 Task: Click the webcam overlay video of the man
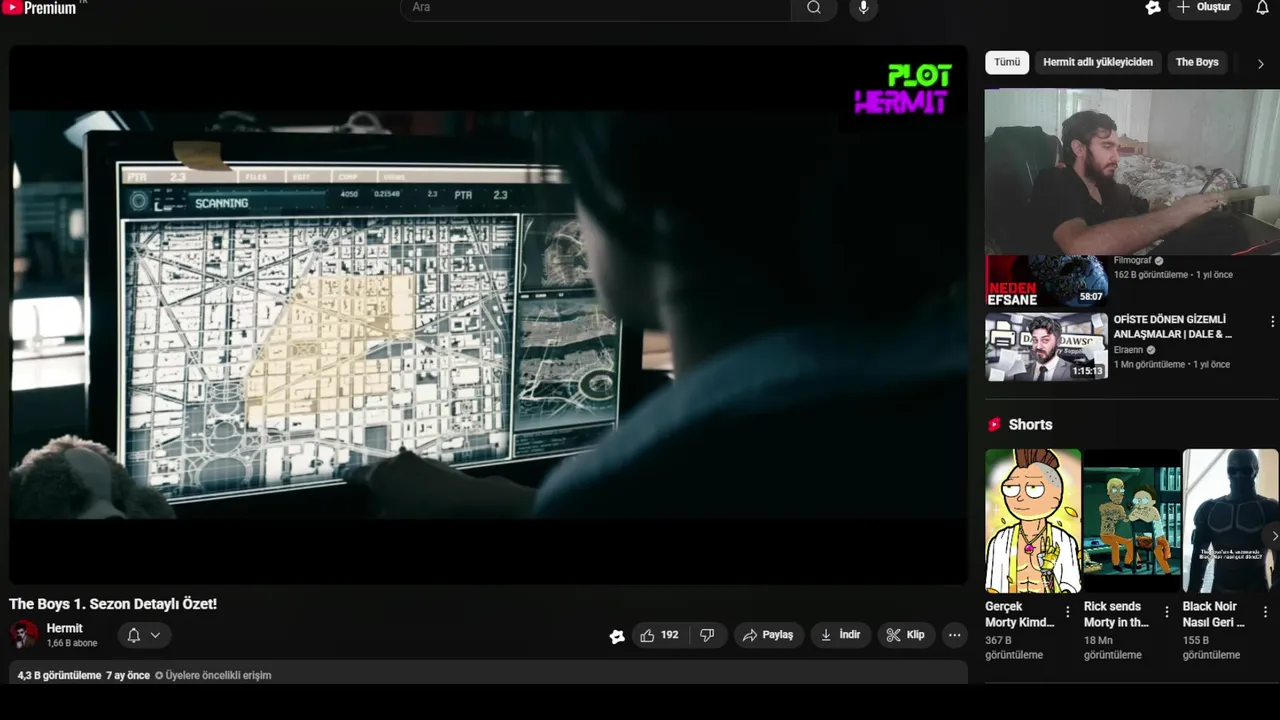(1132, 172)
